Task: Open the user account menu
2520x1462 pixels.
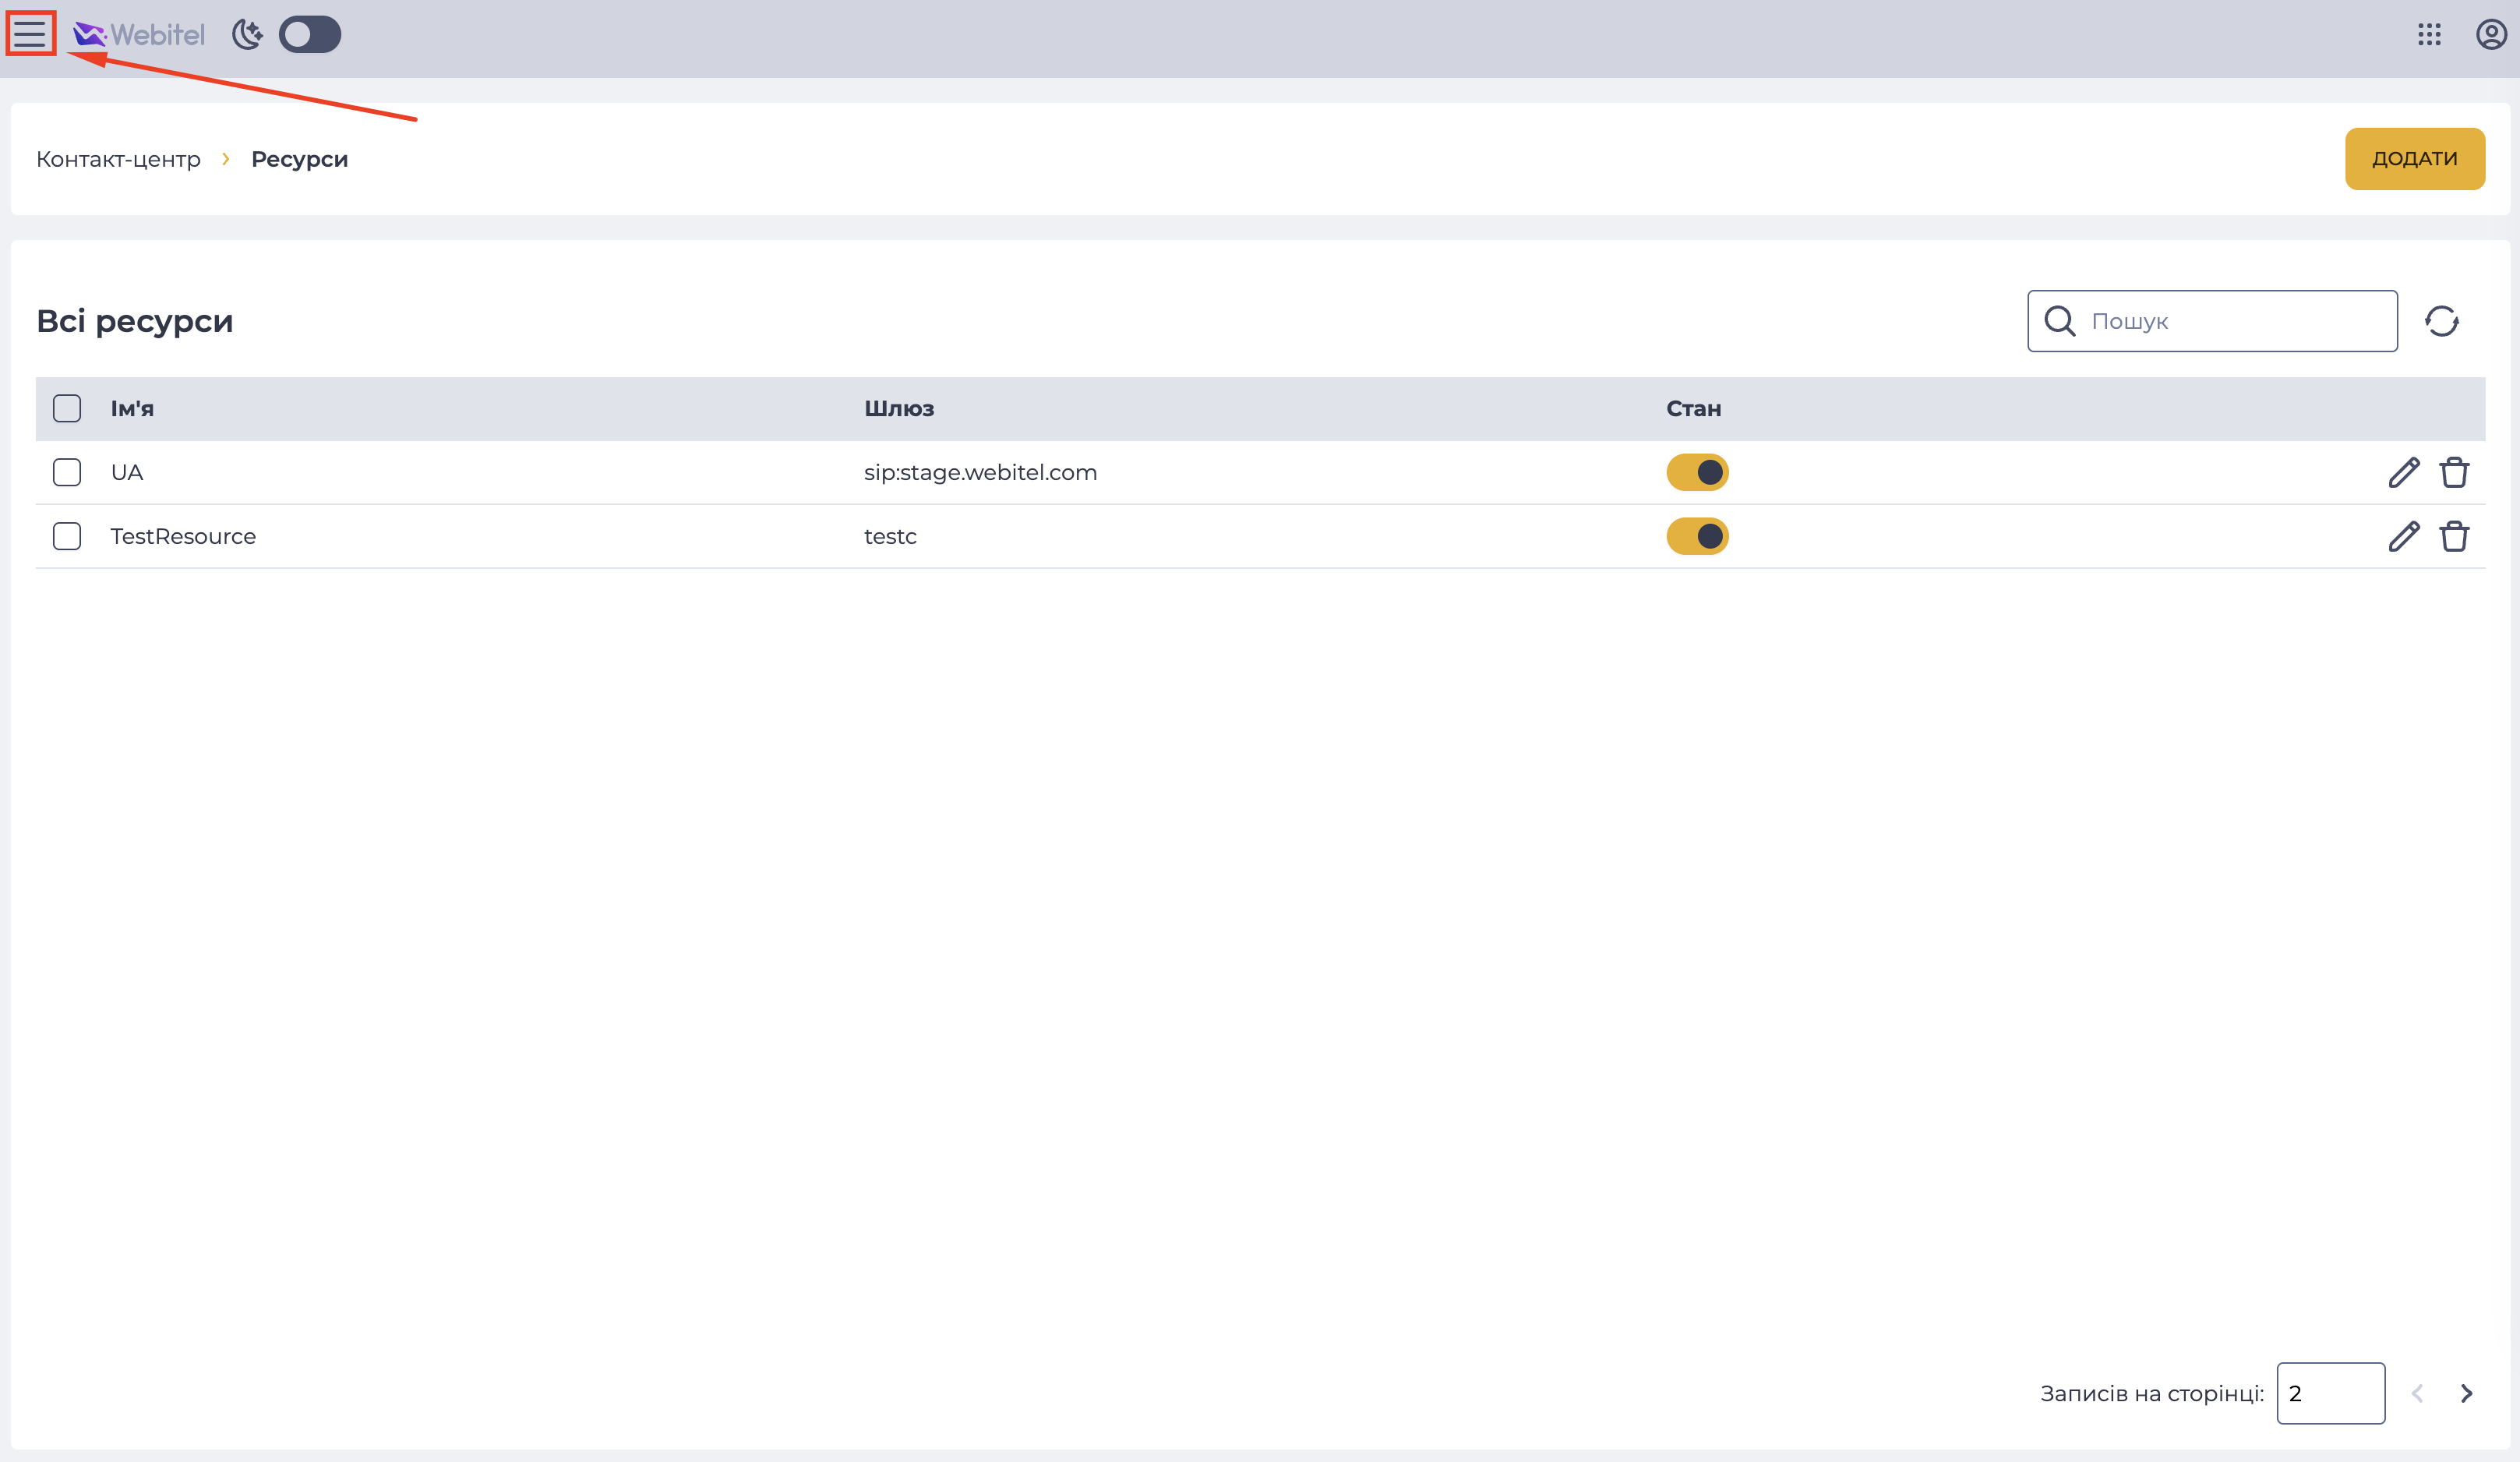Action: coord(2491,35)
